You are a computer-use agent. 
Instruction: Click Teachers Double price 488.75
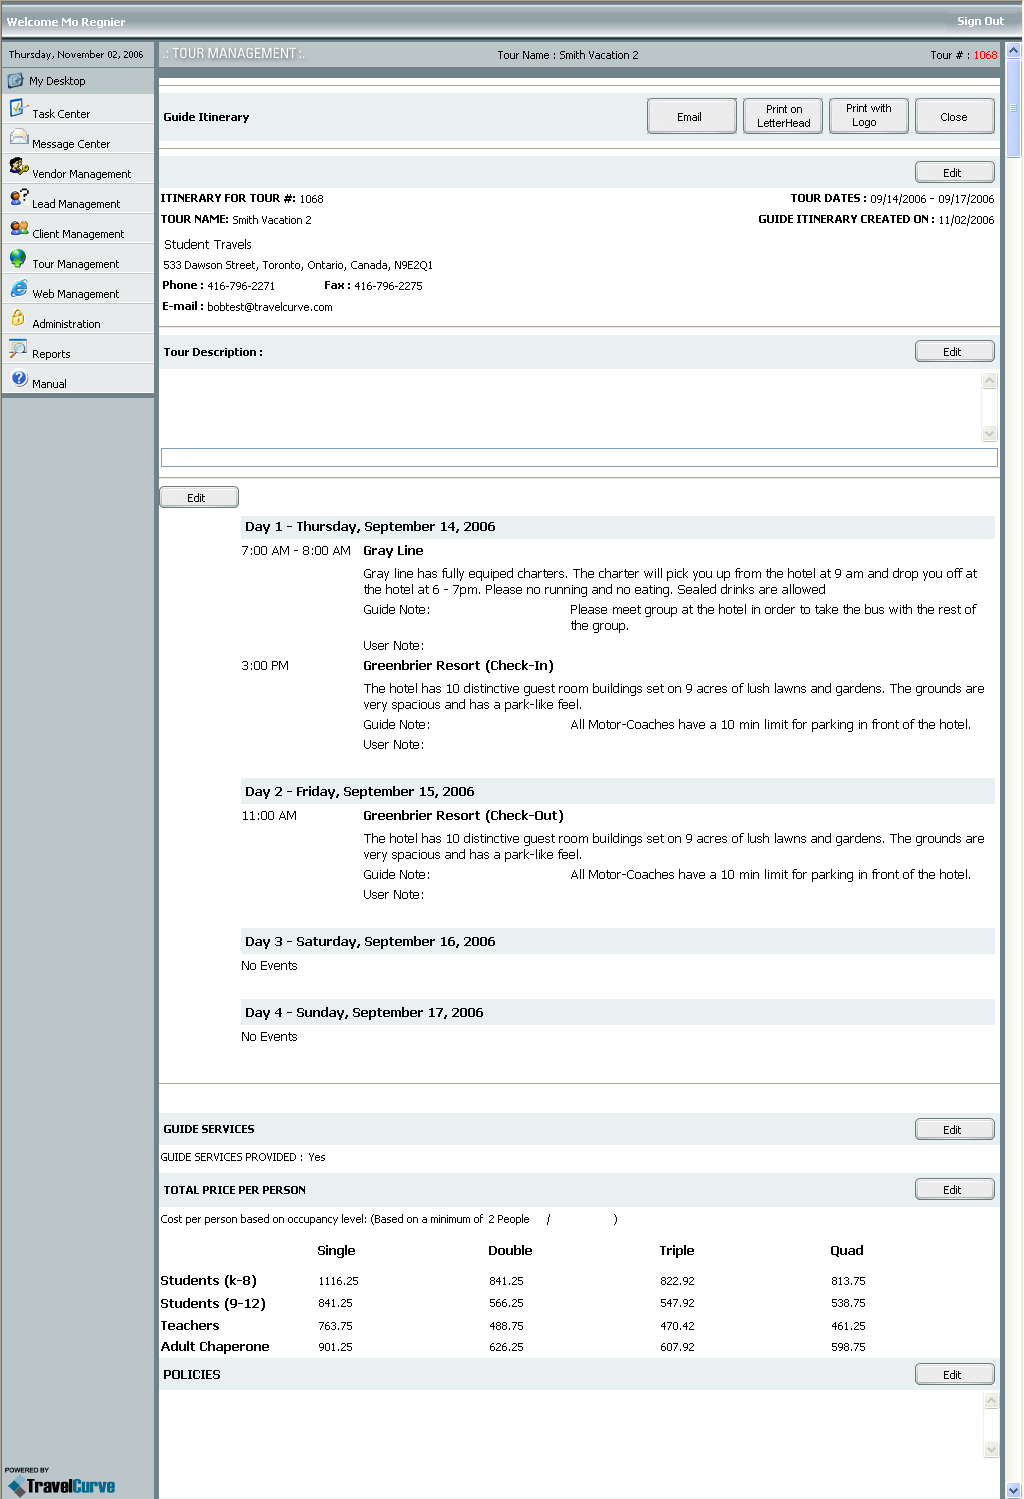click(x=506, y=1326)
